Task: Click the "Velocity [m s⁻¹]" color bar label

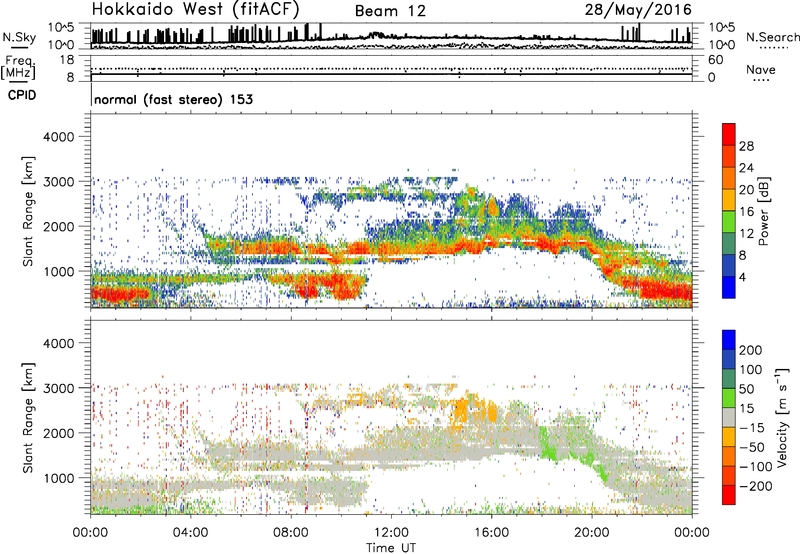Action: (782, 417)
